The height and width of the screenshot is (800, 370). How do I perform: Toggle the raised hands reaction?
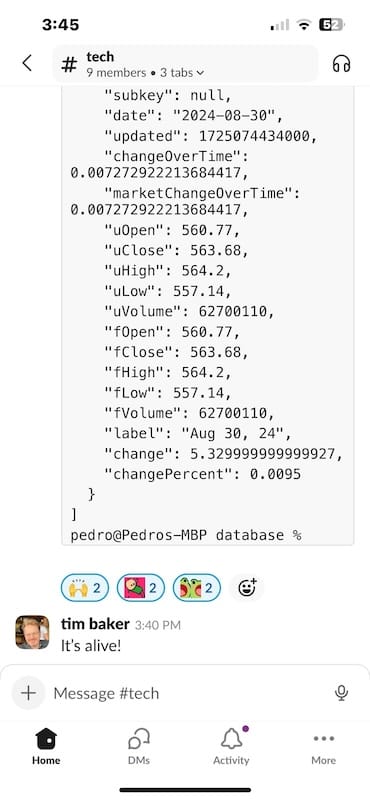click(x=85, y=588)
